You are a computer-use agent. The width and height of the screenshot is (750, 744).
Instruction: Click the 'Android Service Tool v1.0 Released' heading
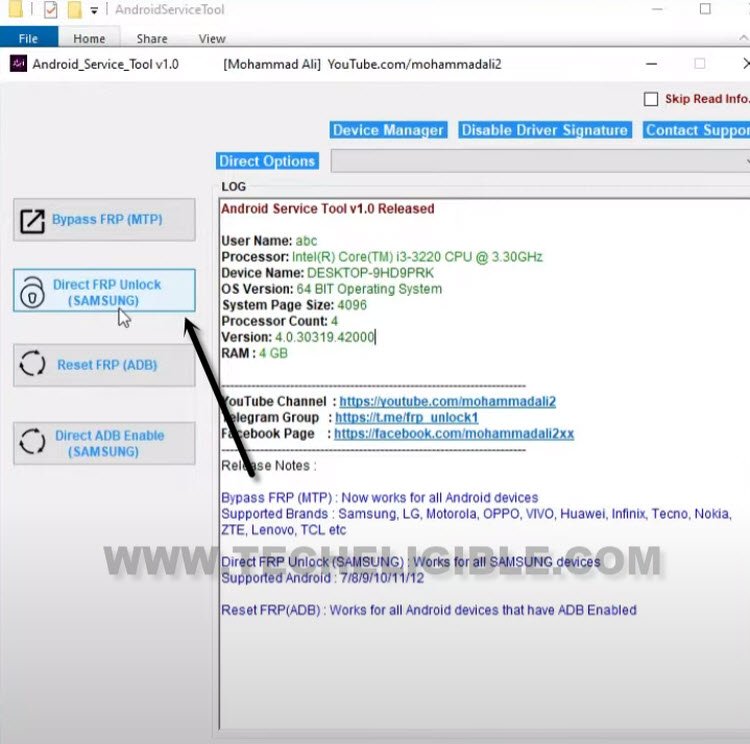[328, 209]
